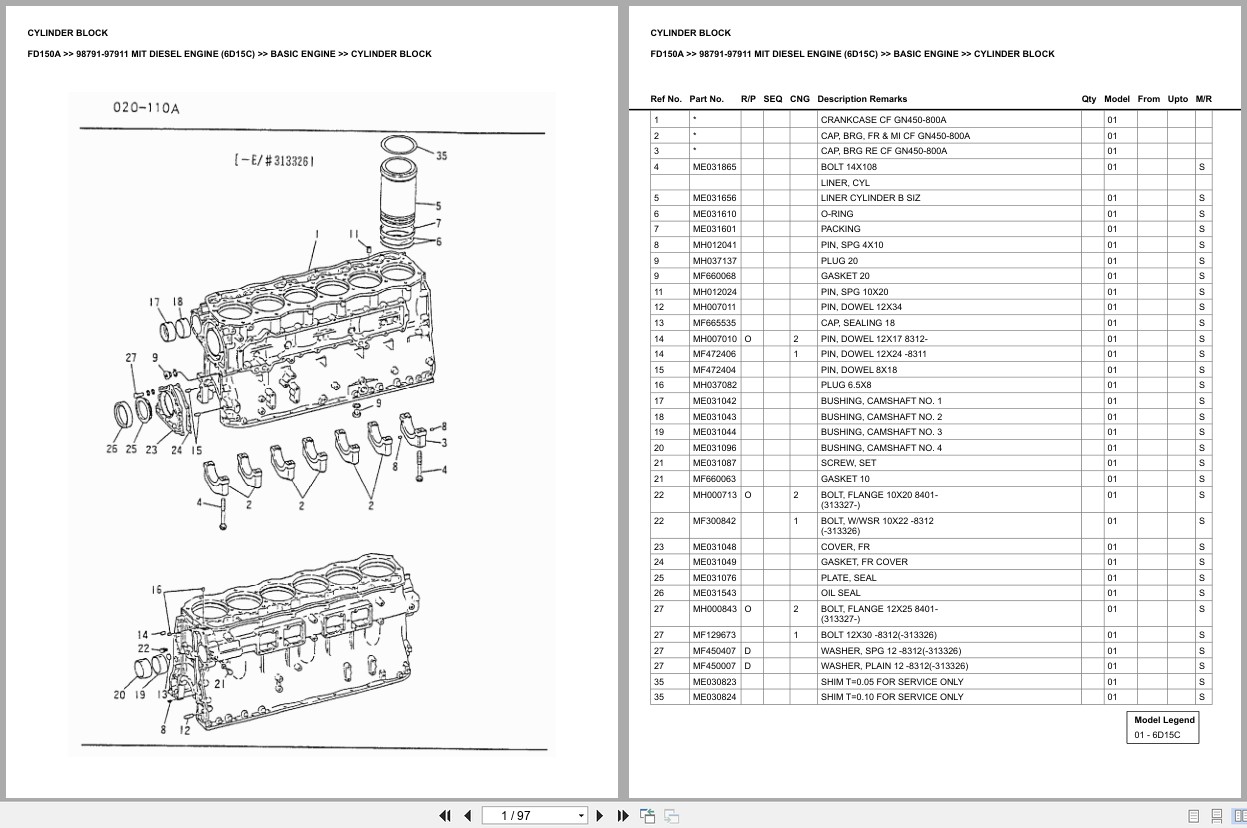Click the 01 - 6D15C legend entry
The height and width of the screenshot is (828, 1247).
(x=1157, y=735)
